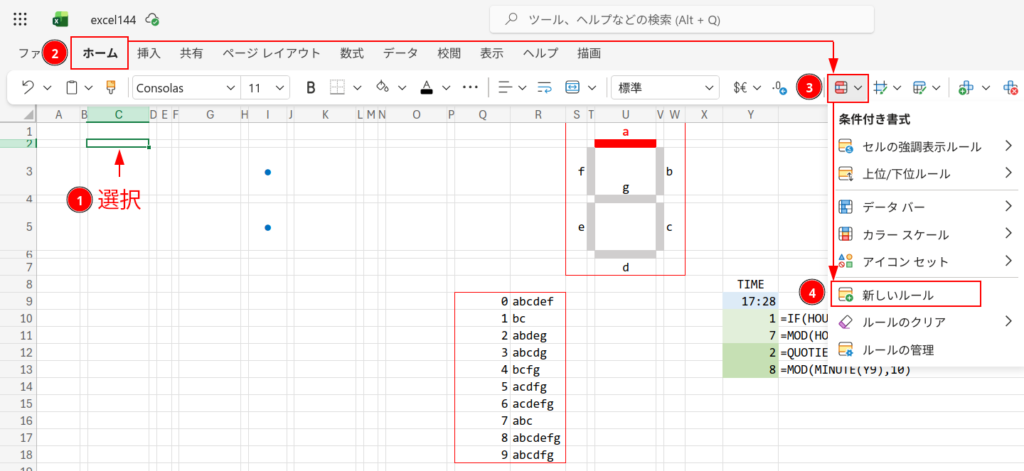Click the Font Color 'A' icon
This screenshot has width=1024, height=471.
[x=427, y=88]
